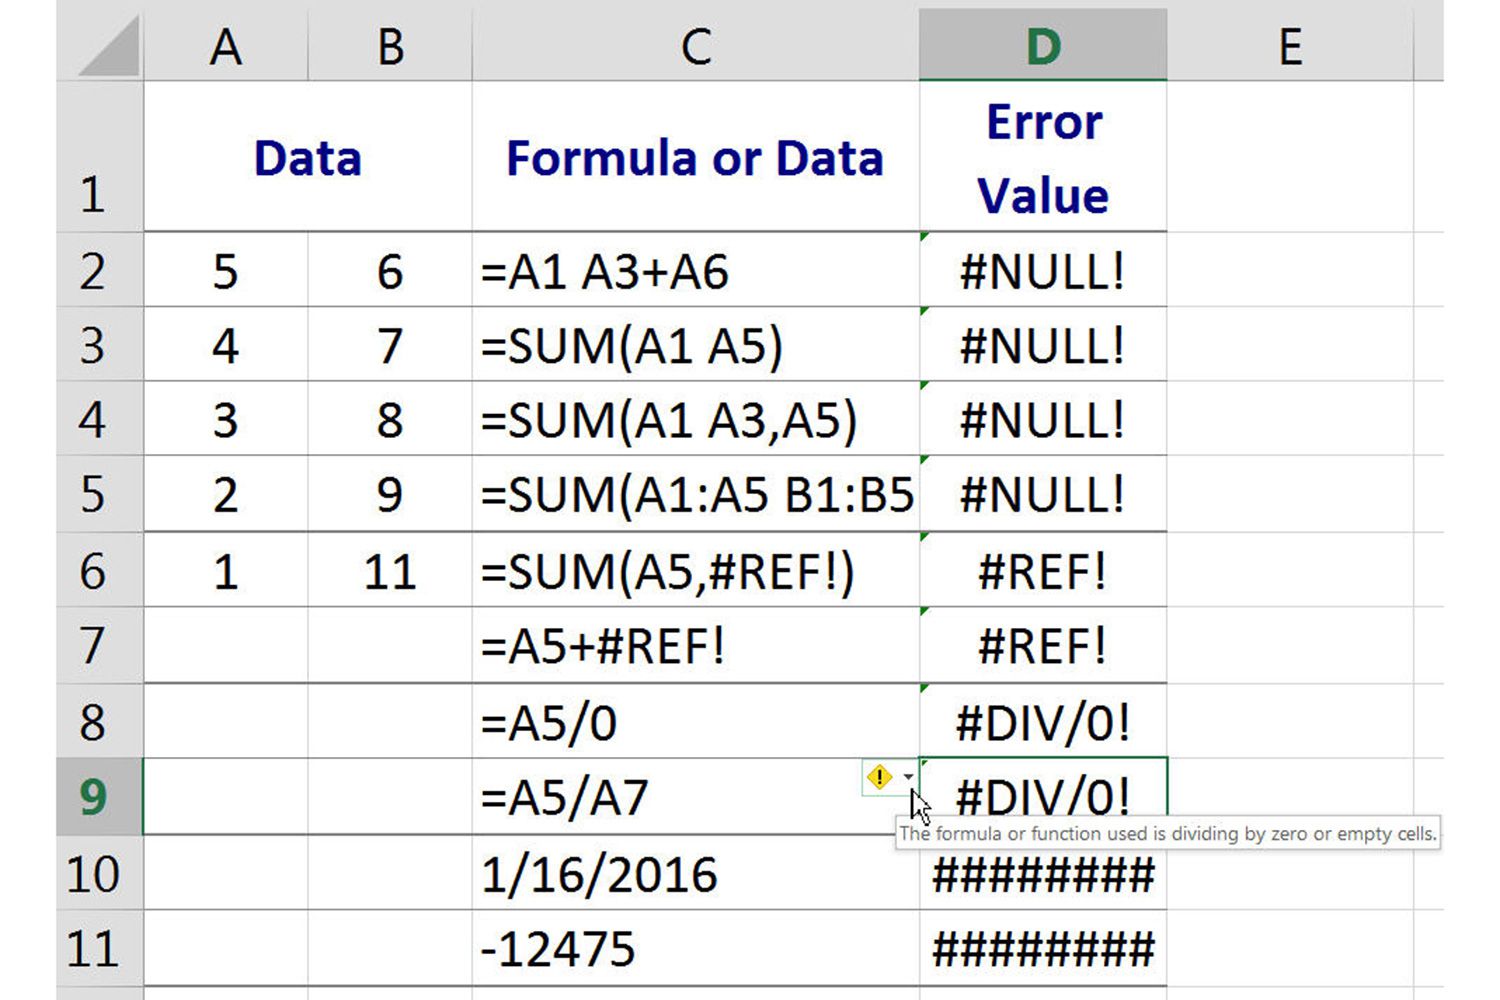
Task: Select cell containing =SUM(A1 A3,A5)
Action: point(696,419)
